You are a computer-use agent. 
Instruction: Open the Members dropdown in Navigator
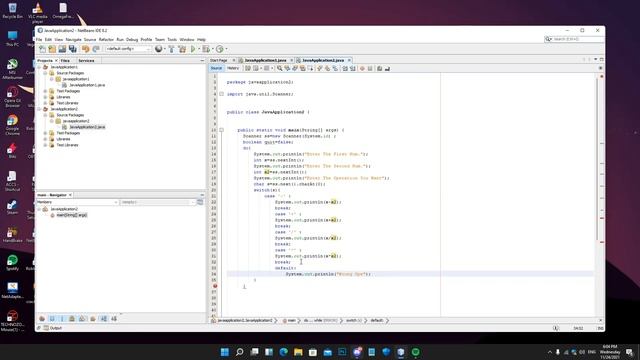pyautogui.click(x=77, y=202)
